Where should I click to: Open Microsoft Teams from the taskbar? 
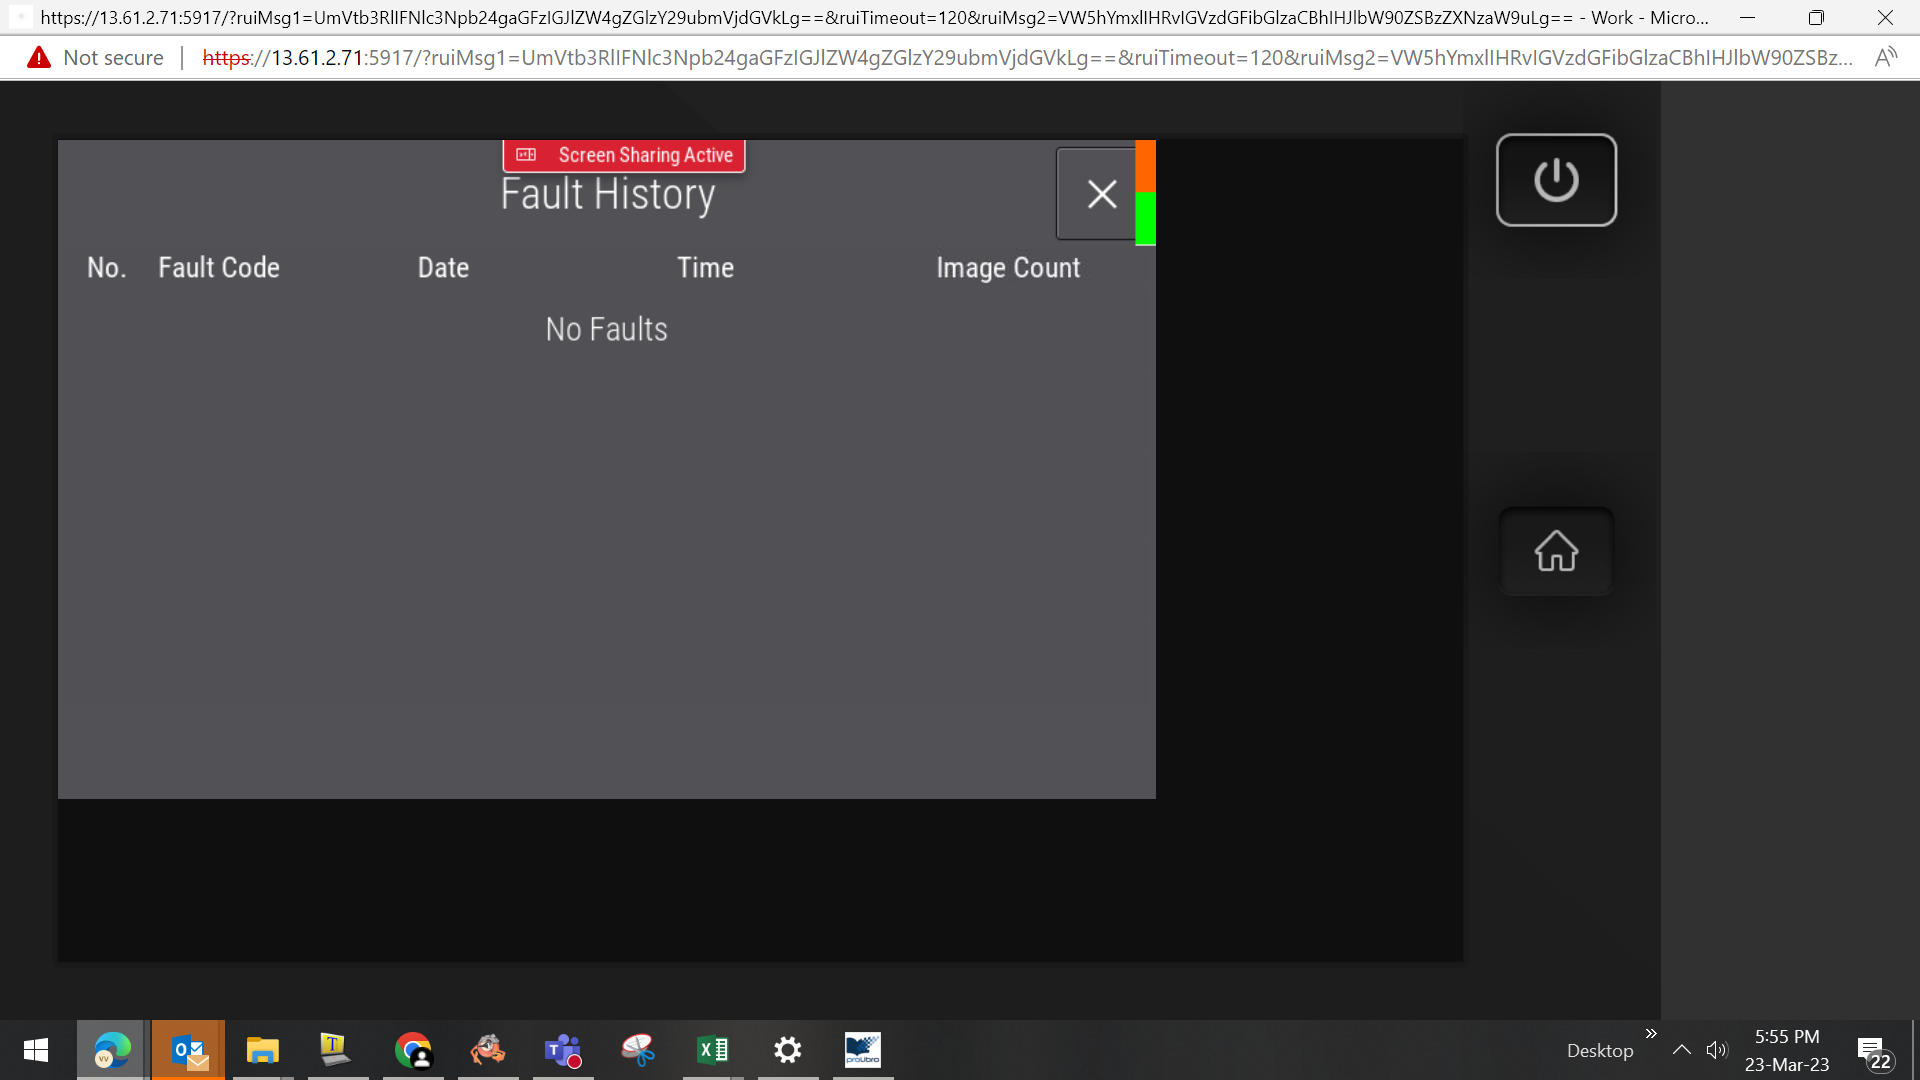coord(562,1050)
